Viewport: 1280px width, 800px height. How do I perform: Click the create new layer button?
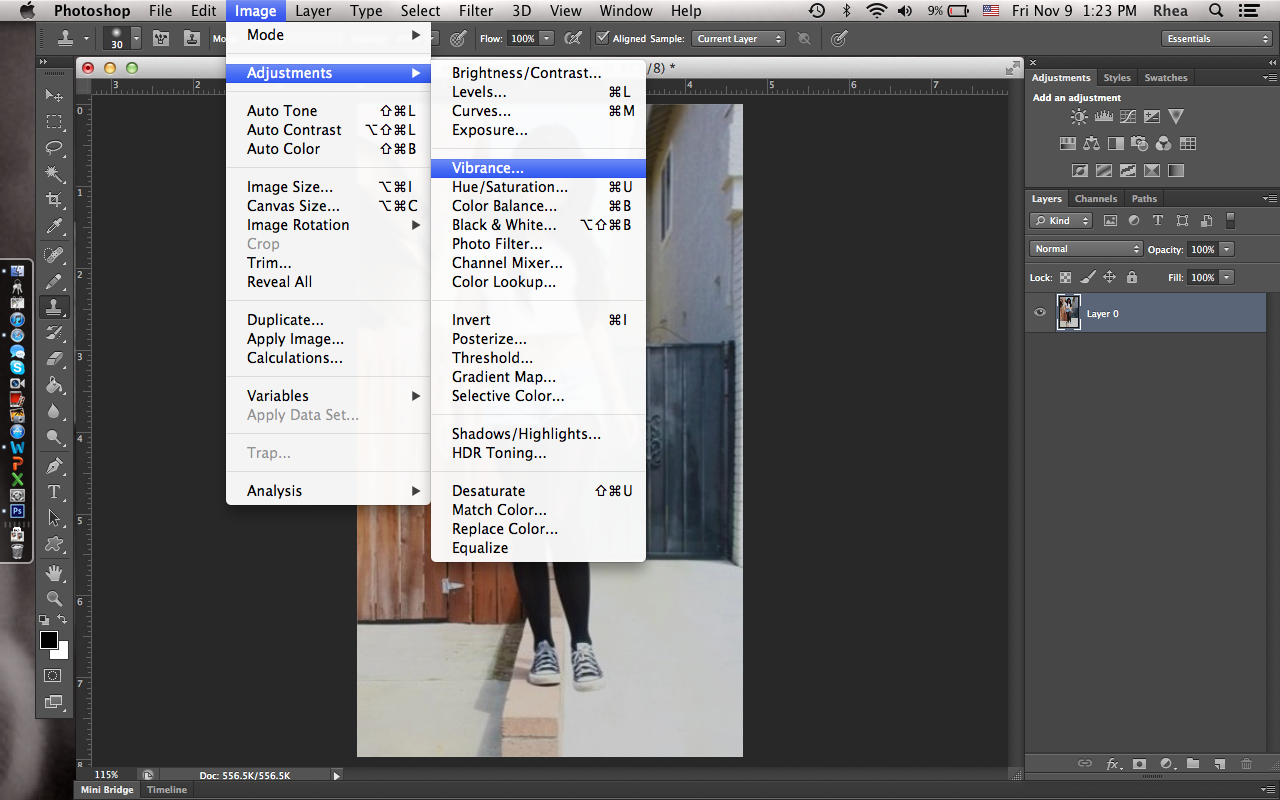(x=1219, y=764)
